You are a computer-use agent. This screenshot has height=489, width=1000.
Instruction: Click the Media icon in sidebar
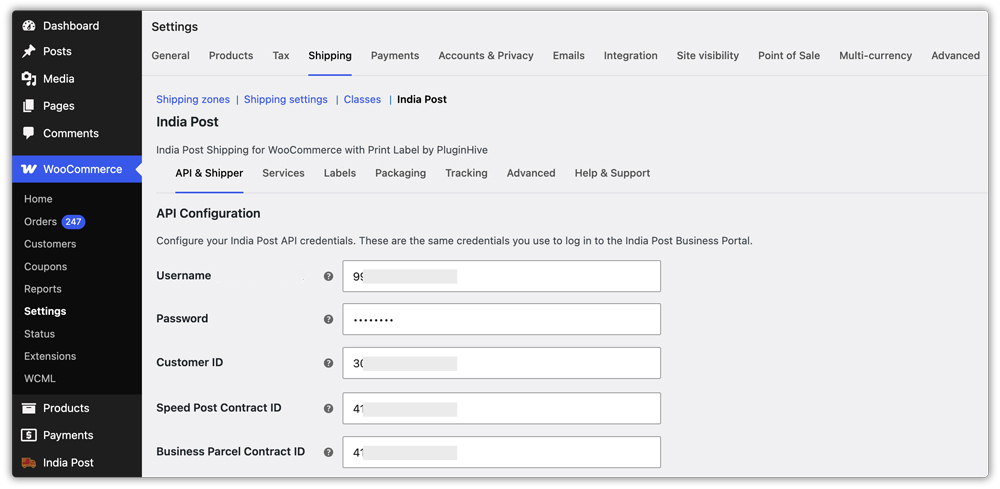(x=29, y=79)
